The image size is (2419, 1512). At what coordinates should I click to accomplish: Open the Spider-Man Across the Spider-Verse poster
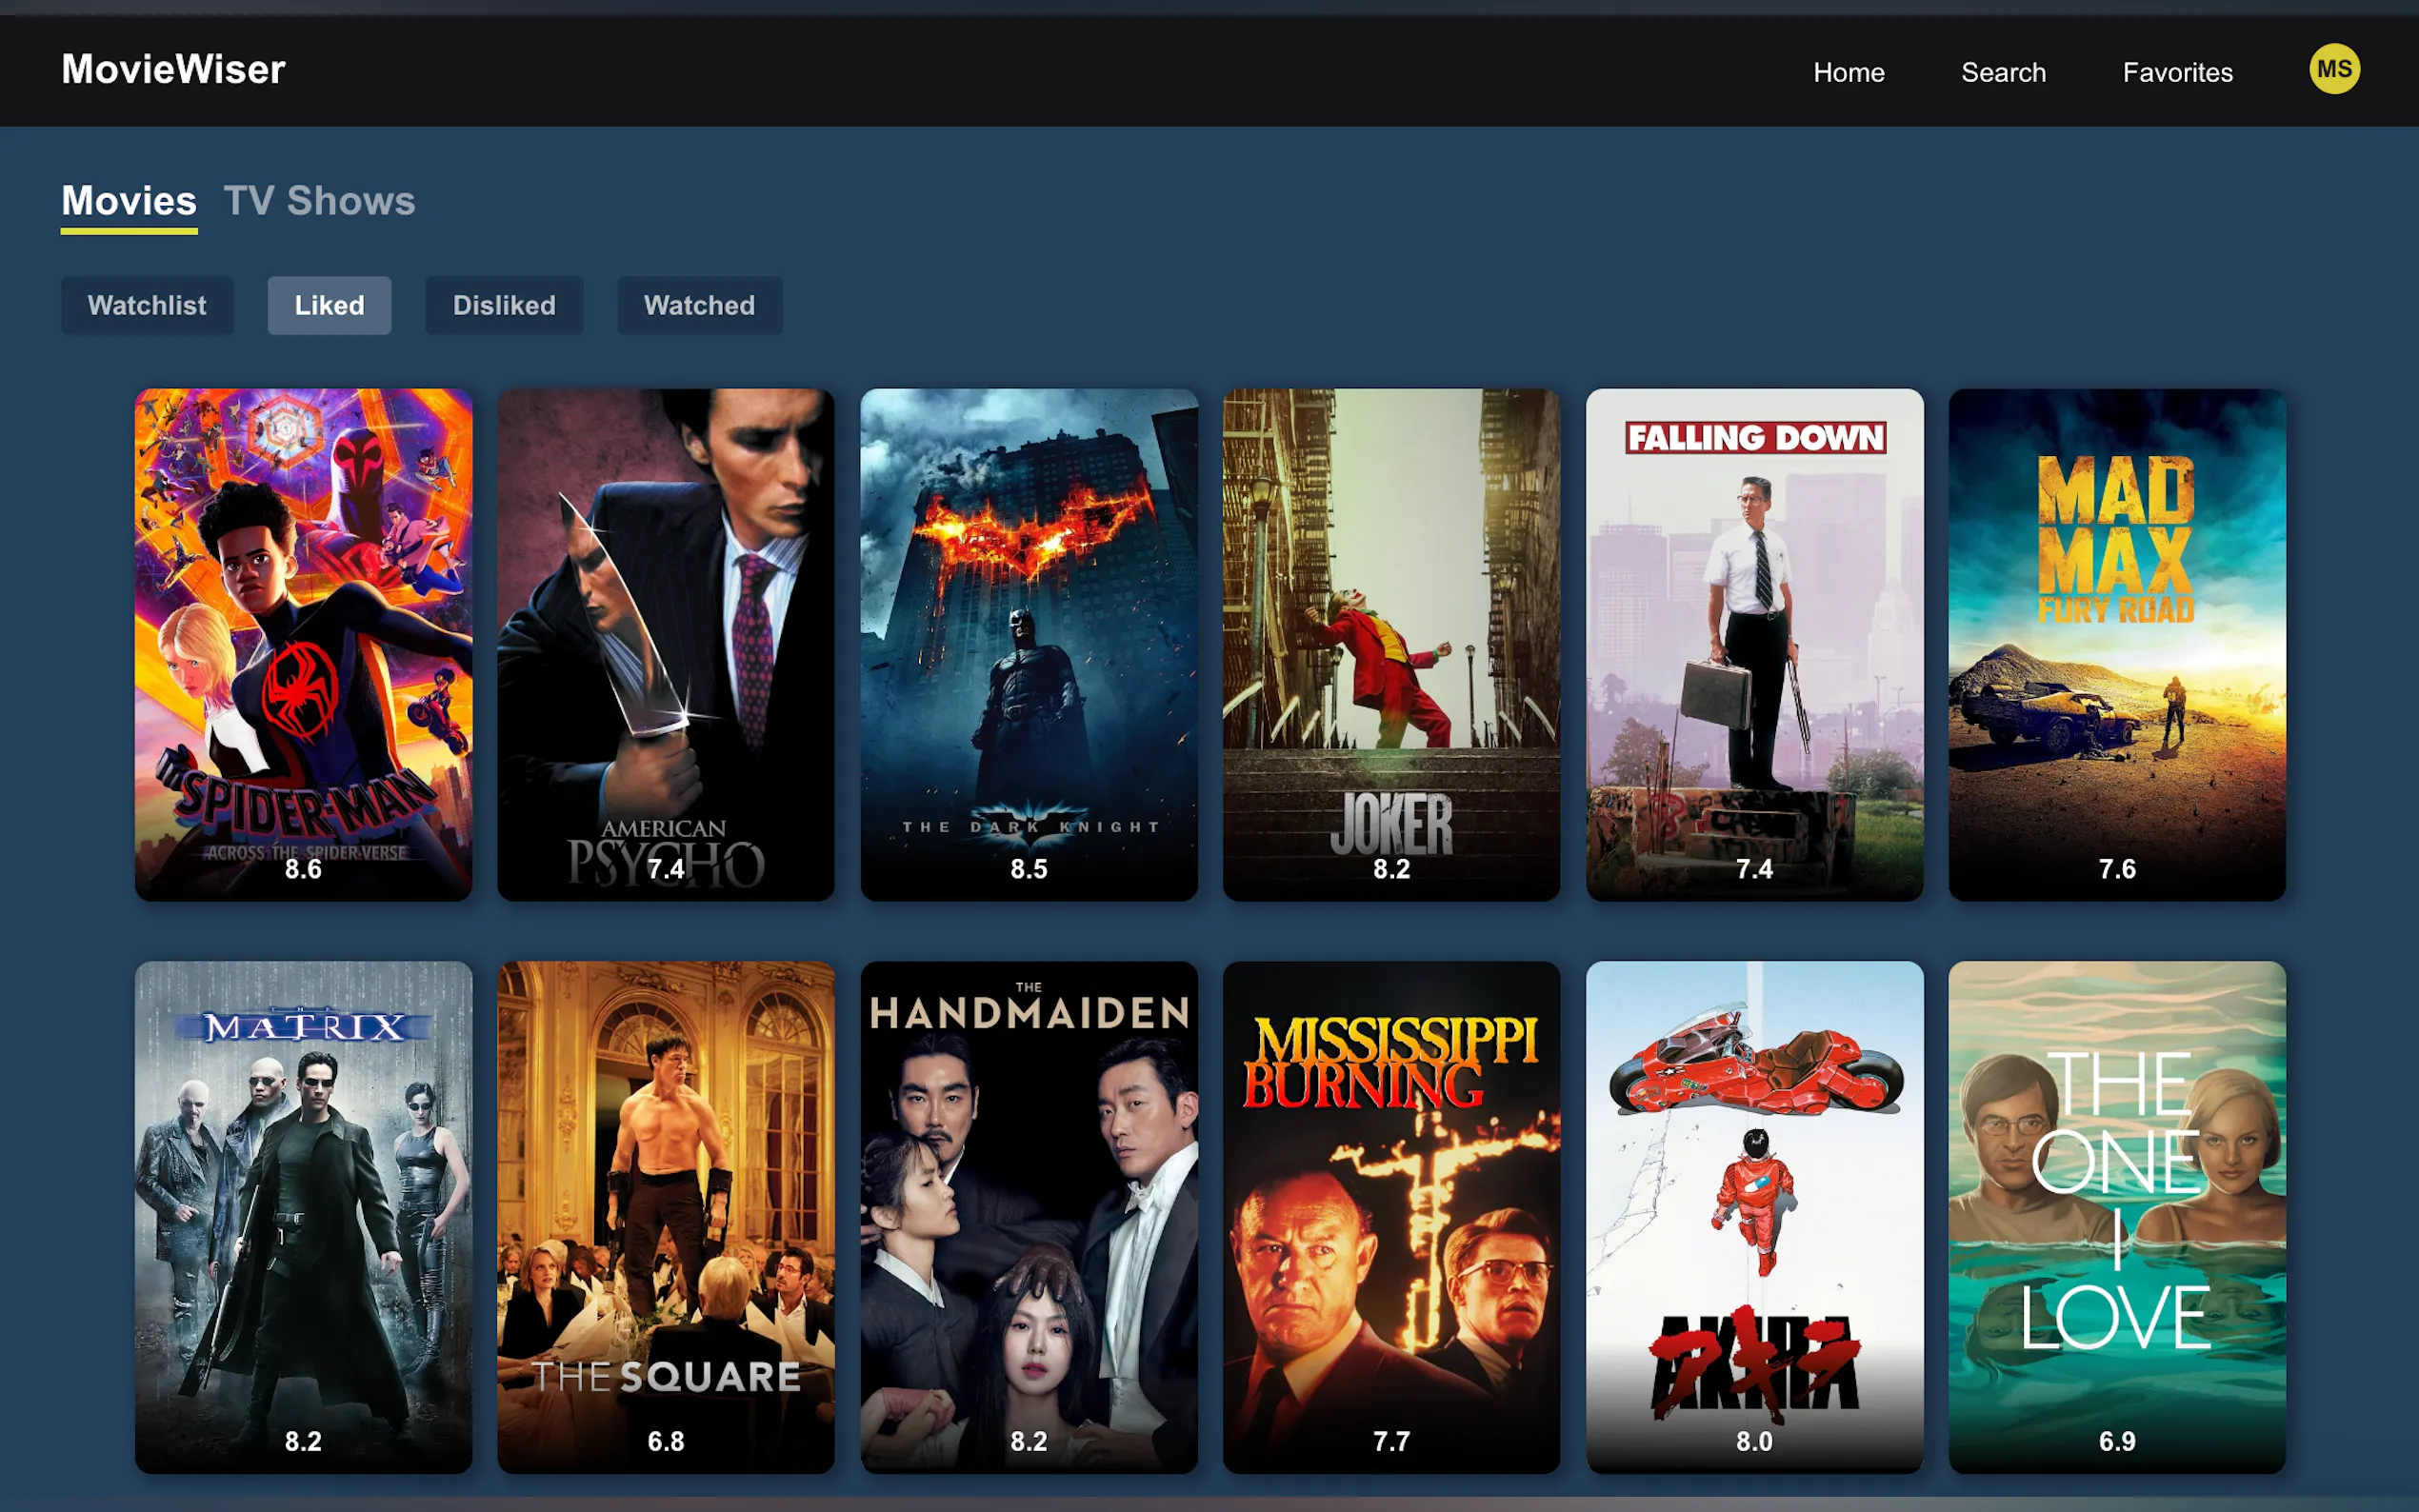click(303, 644)
